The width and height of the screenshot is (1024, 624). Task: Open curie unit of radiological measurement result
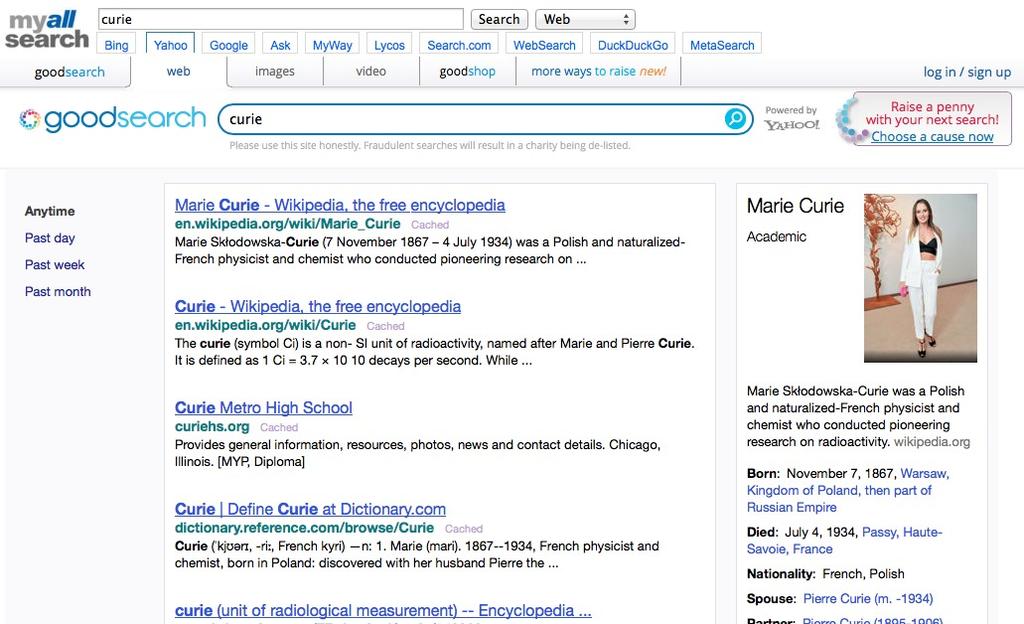click(383, 610)
